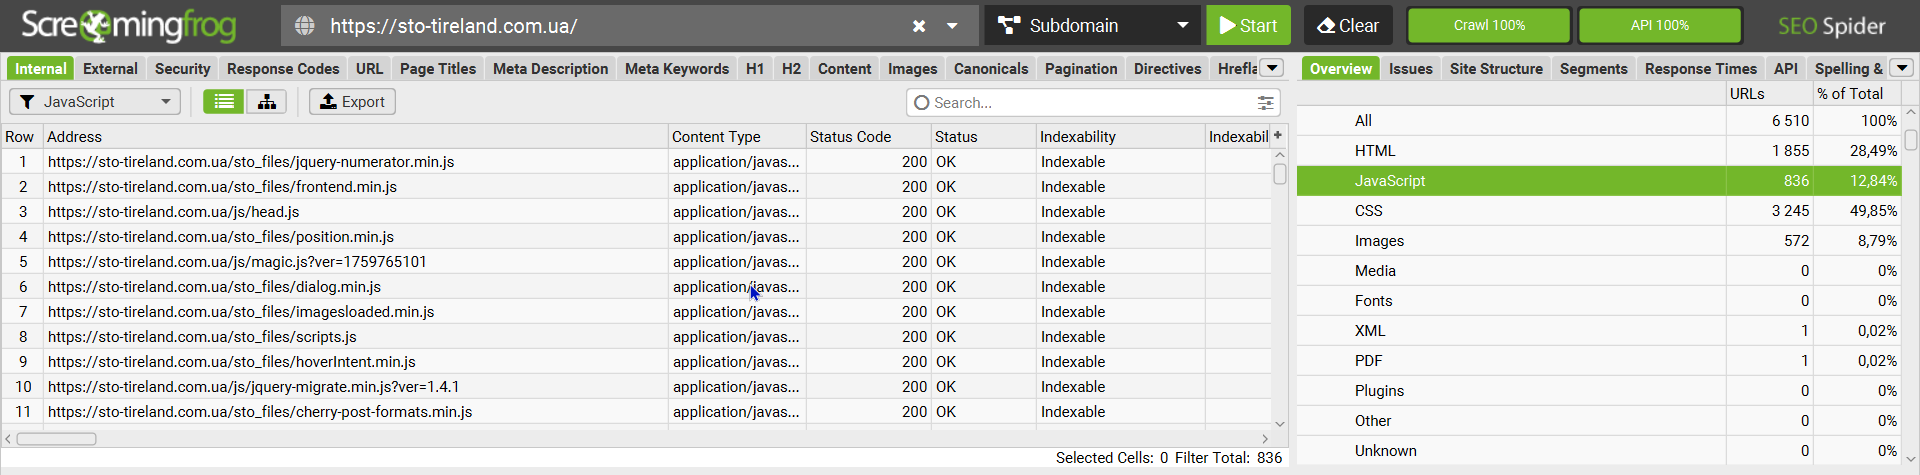Show more left-panel tabs via overflow arrow

(x=1272, y=68)
